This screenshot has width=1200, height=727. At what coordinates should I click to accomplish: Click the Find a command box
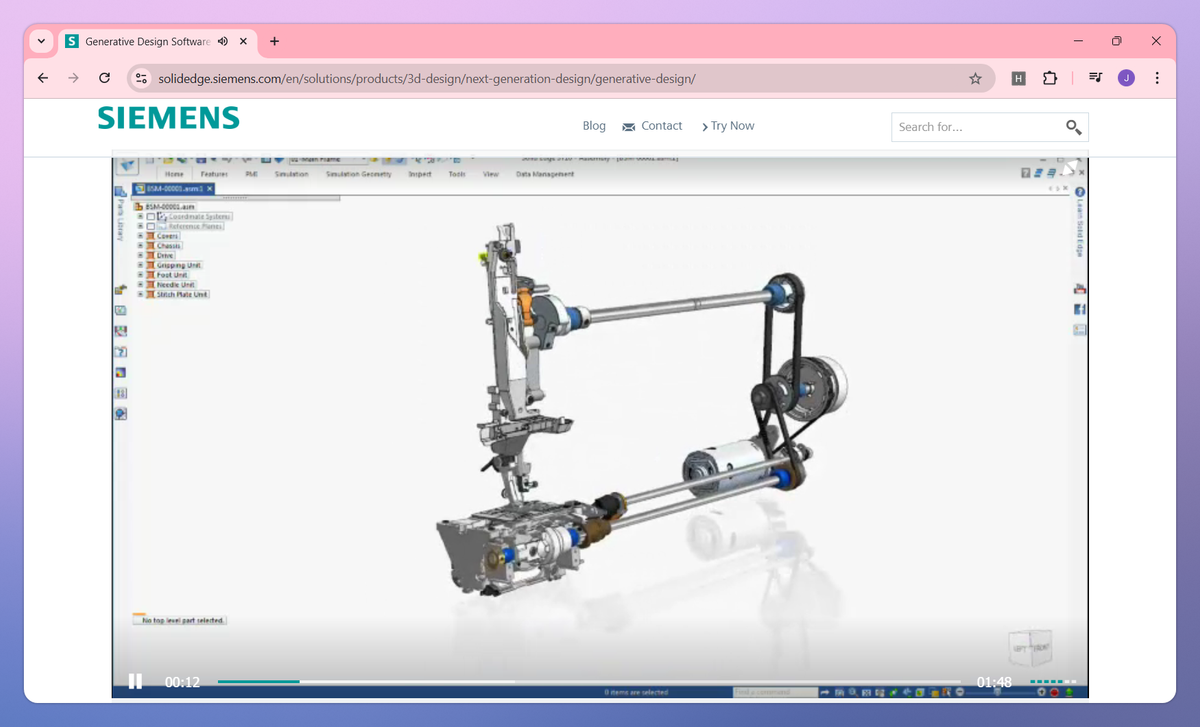click(775, 692)
